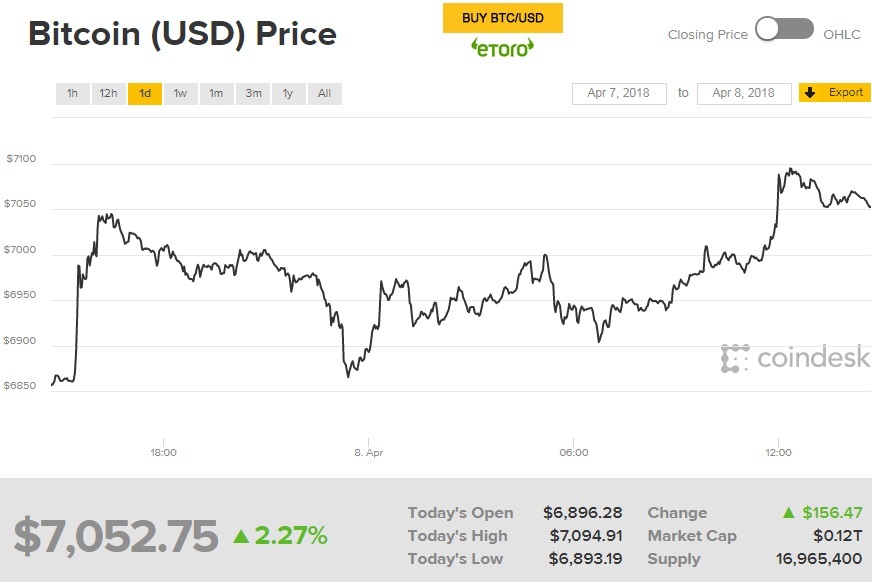Click the download arrow on Export button

(x=812, y=92)
